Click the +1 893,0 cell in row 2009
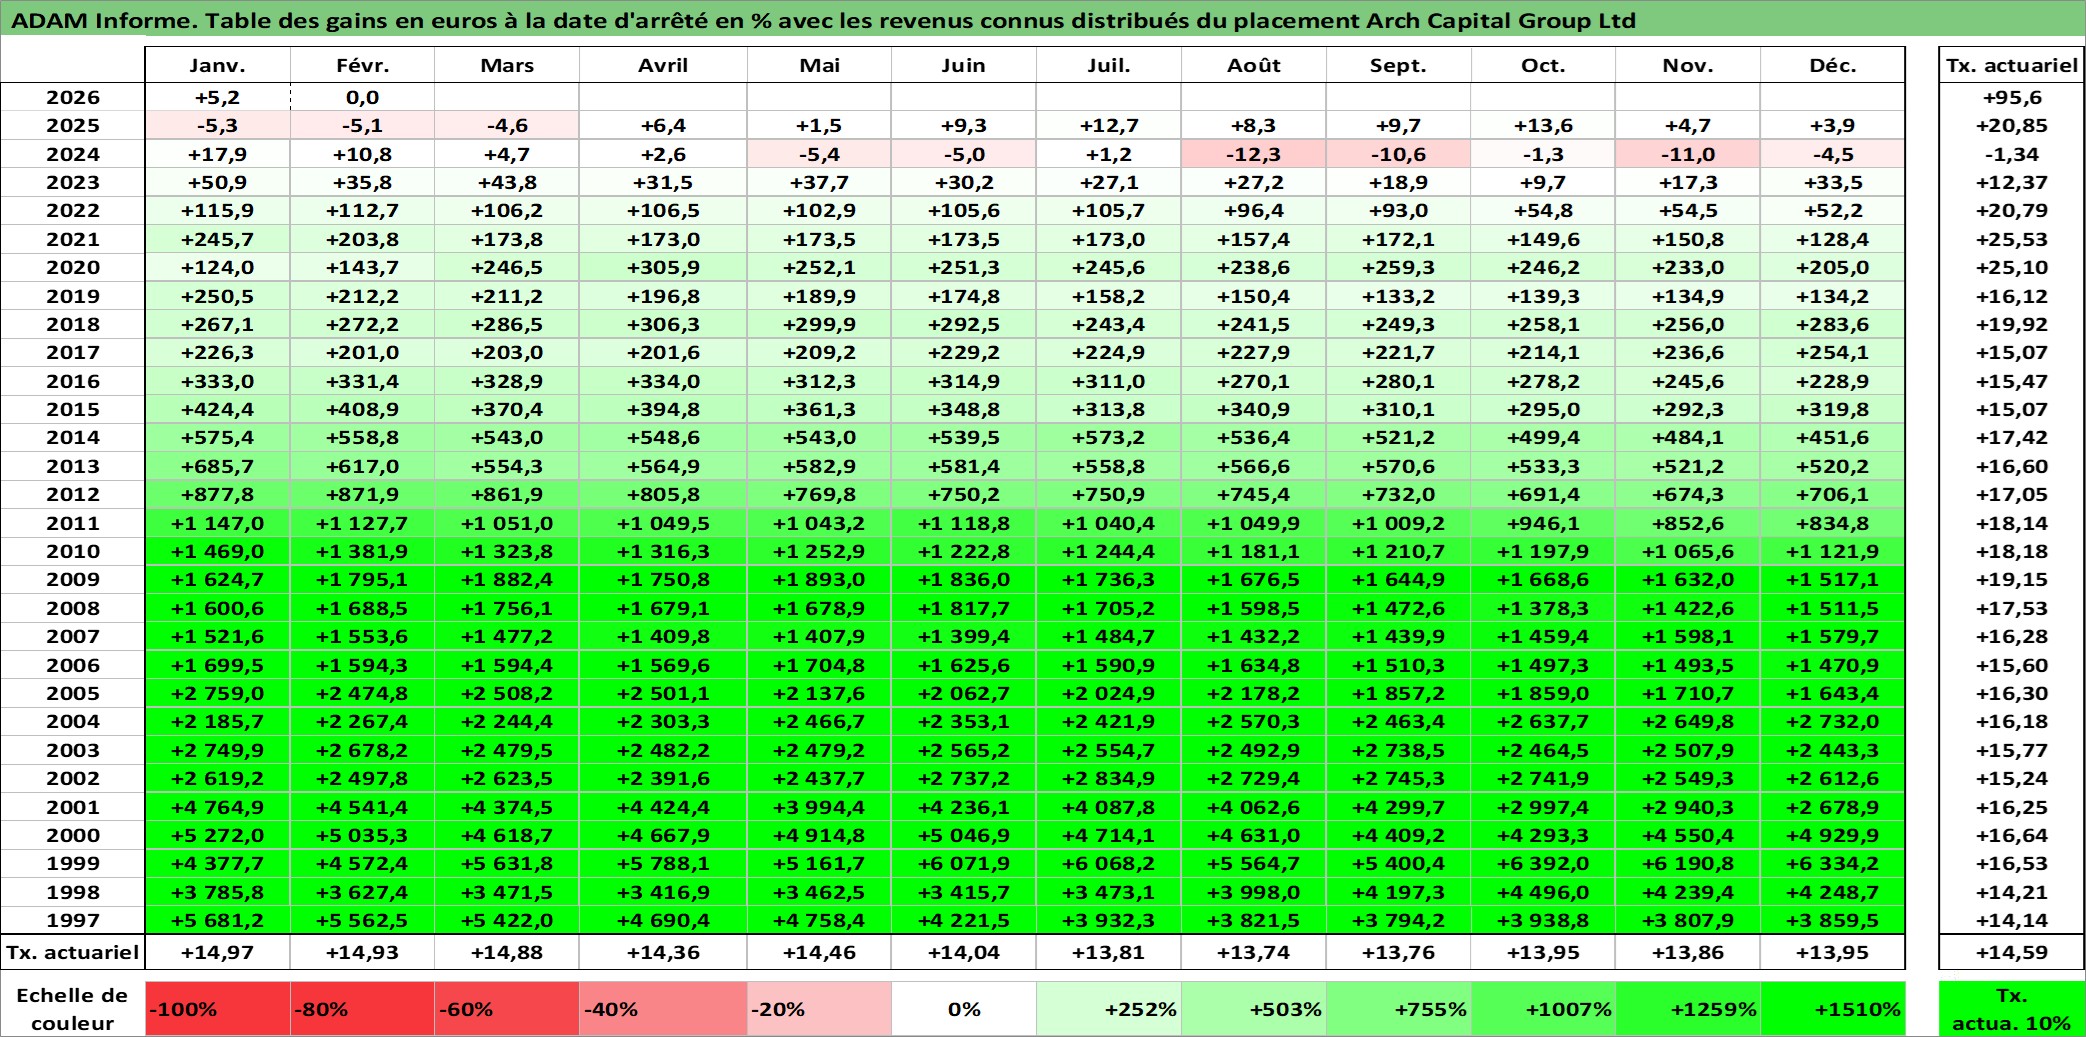 (819, 579)
